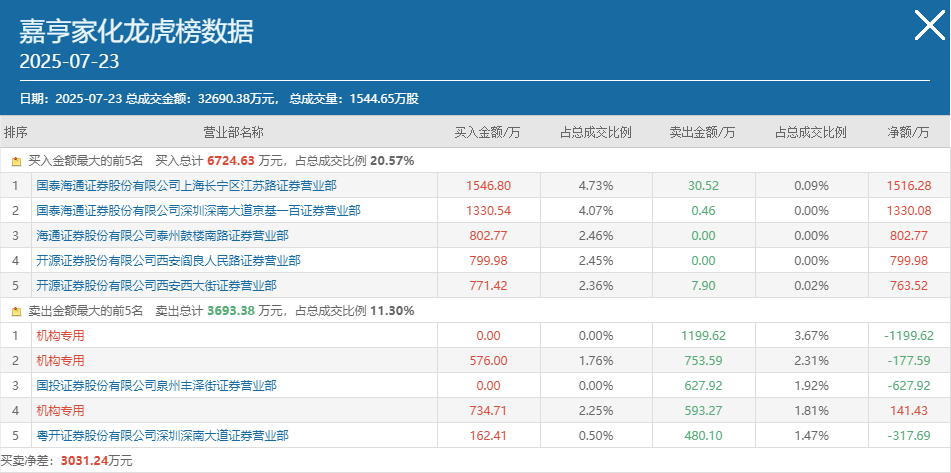Open 国泰海通证券深圳深南大道京基一百证券营业部 link
This screenshot has height=473, width=951.
point(198,210)
